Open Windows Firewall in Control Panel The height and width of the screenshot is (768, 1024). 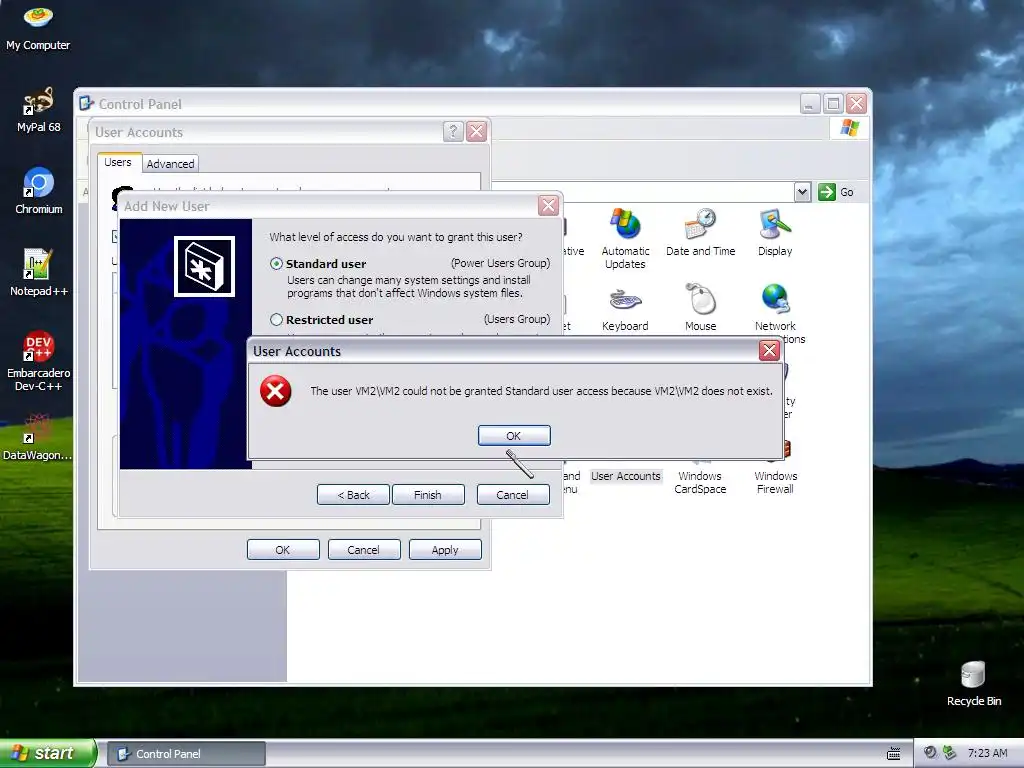[775, 482]
